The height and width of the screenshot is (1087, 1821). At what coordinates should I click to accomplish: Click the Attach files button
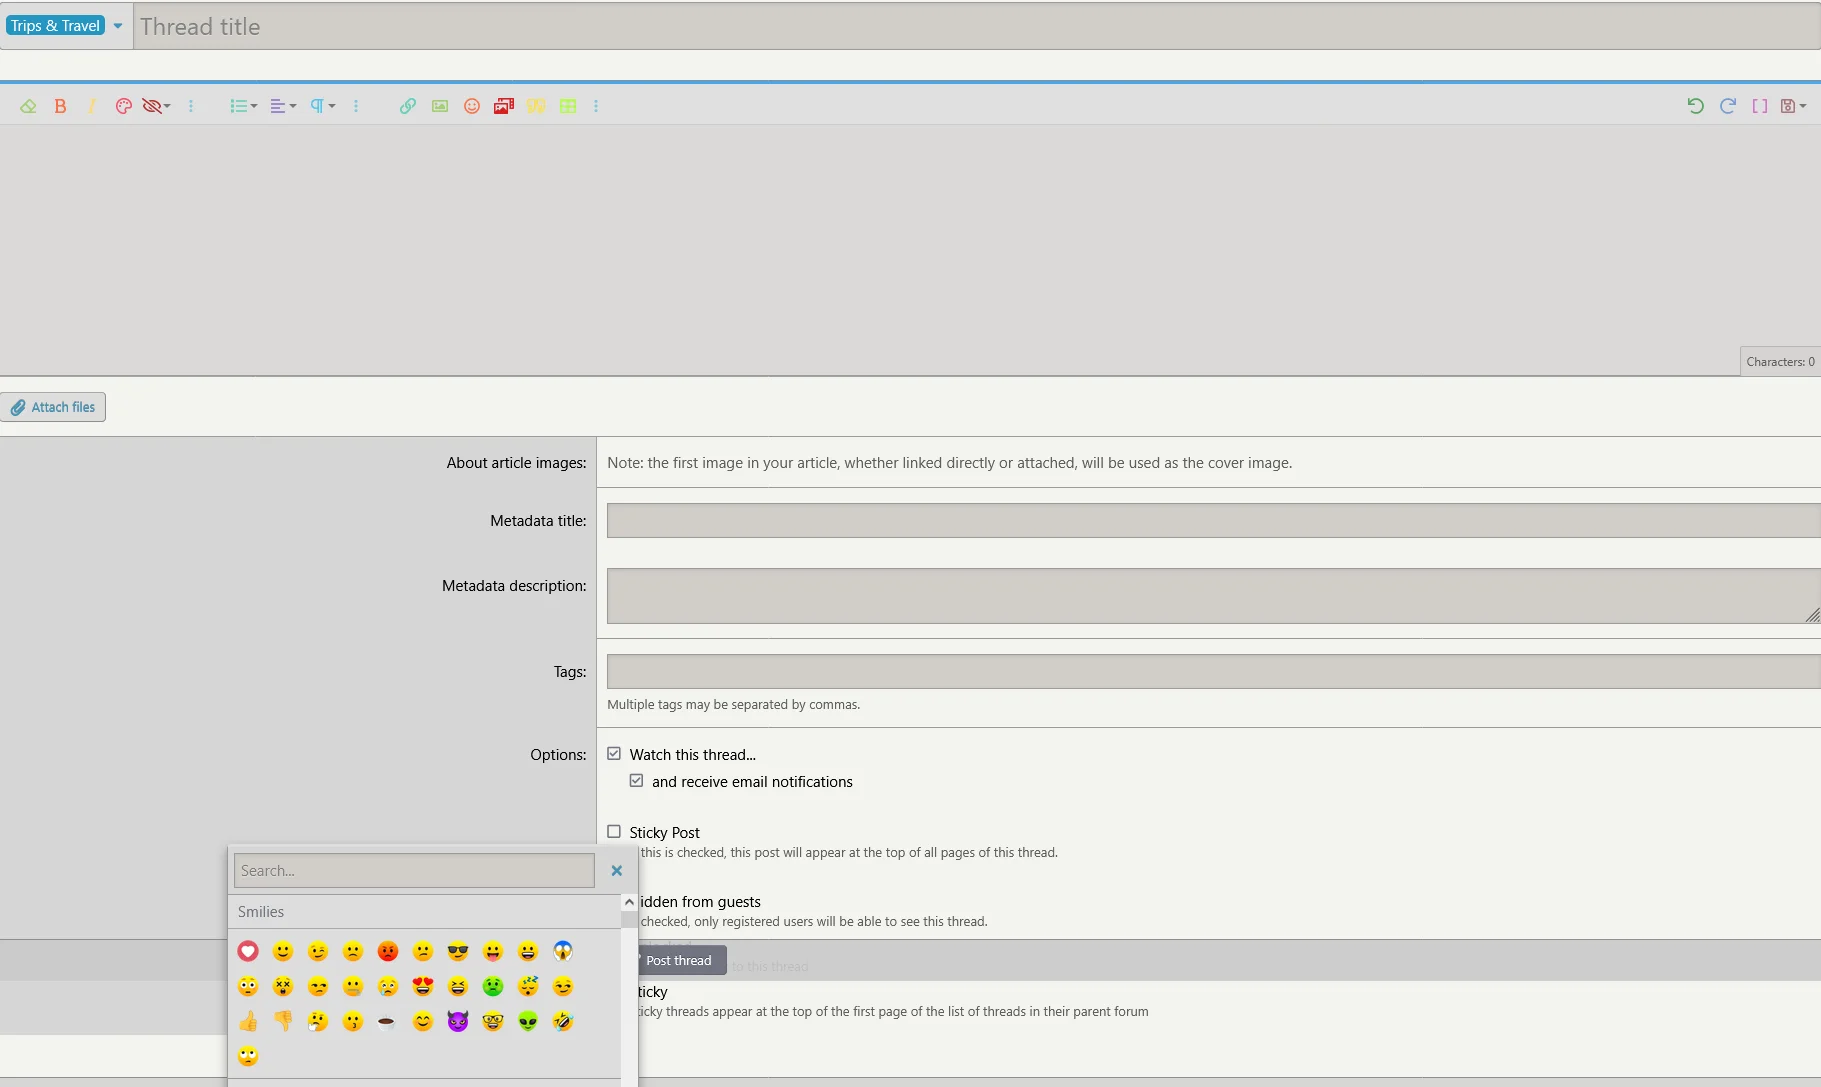point(53,407)
